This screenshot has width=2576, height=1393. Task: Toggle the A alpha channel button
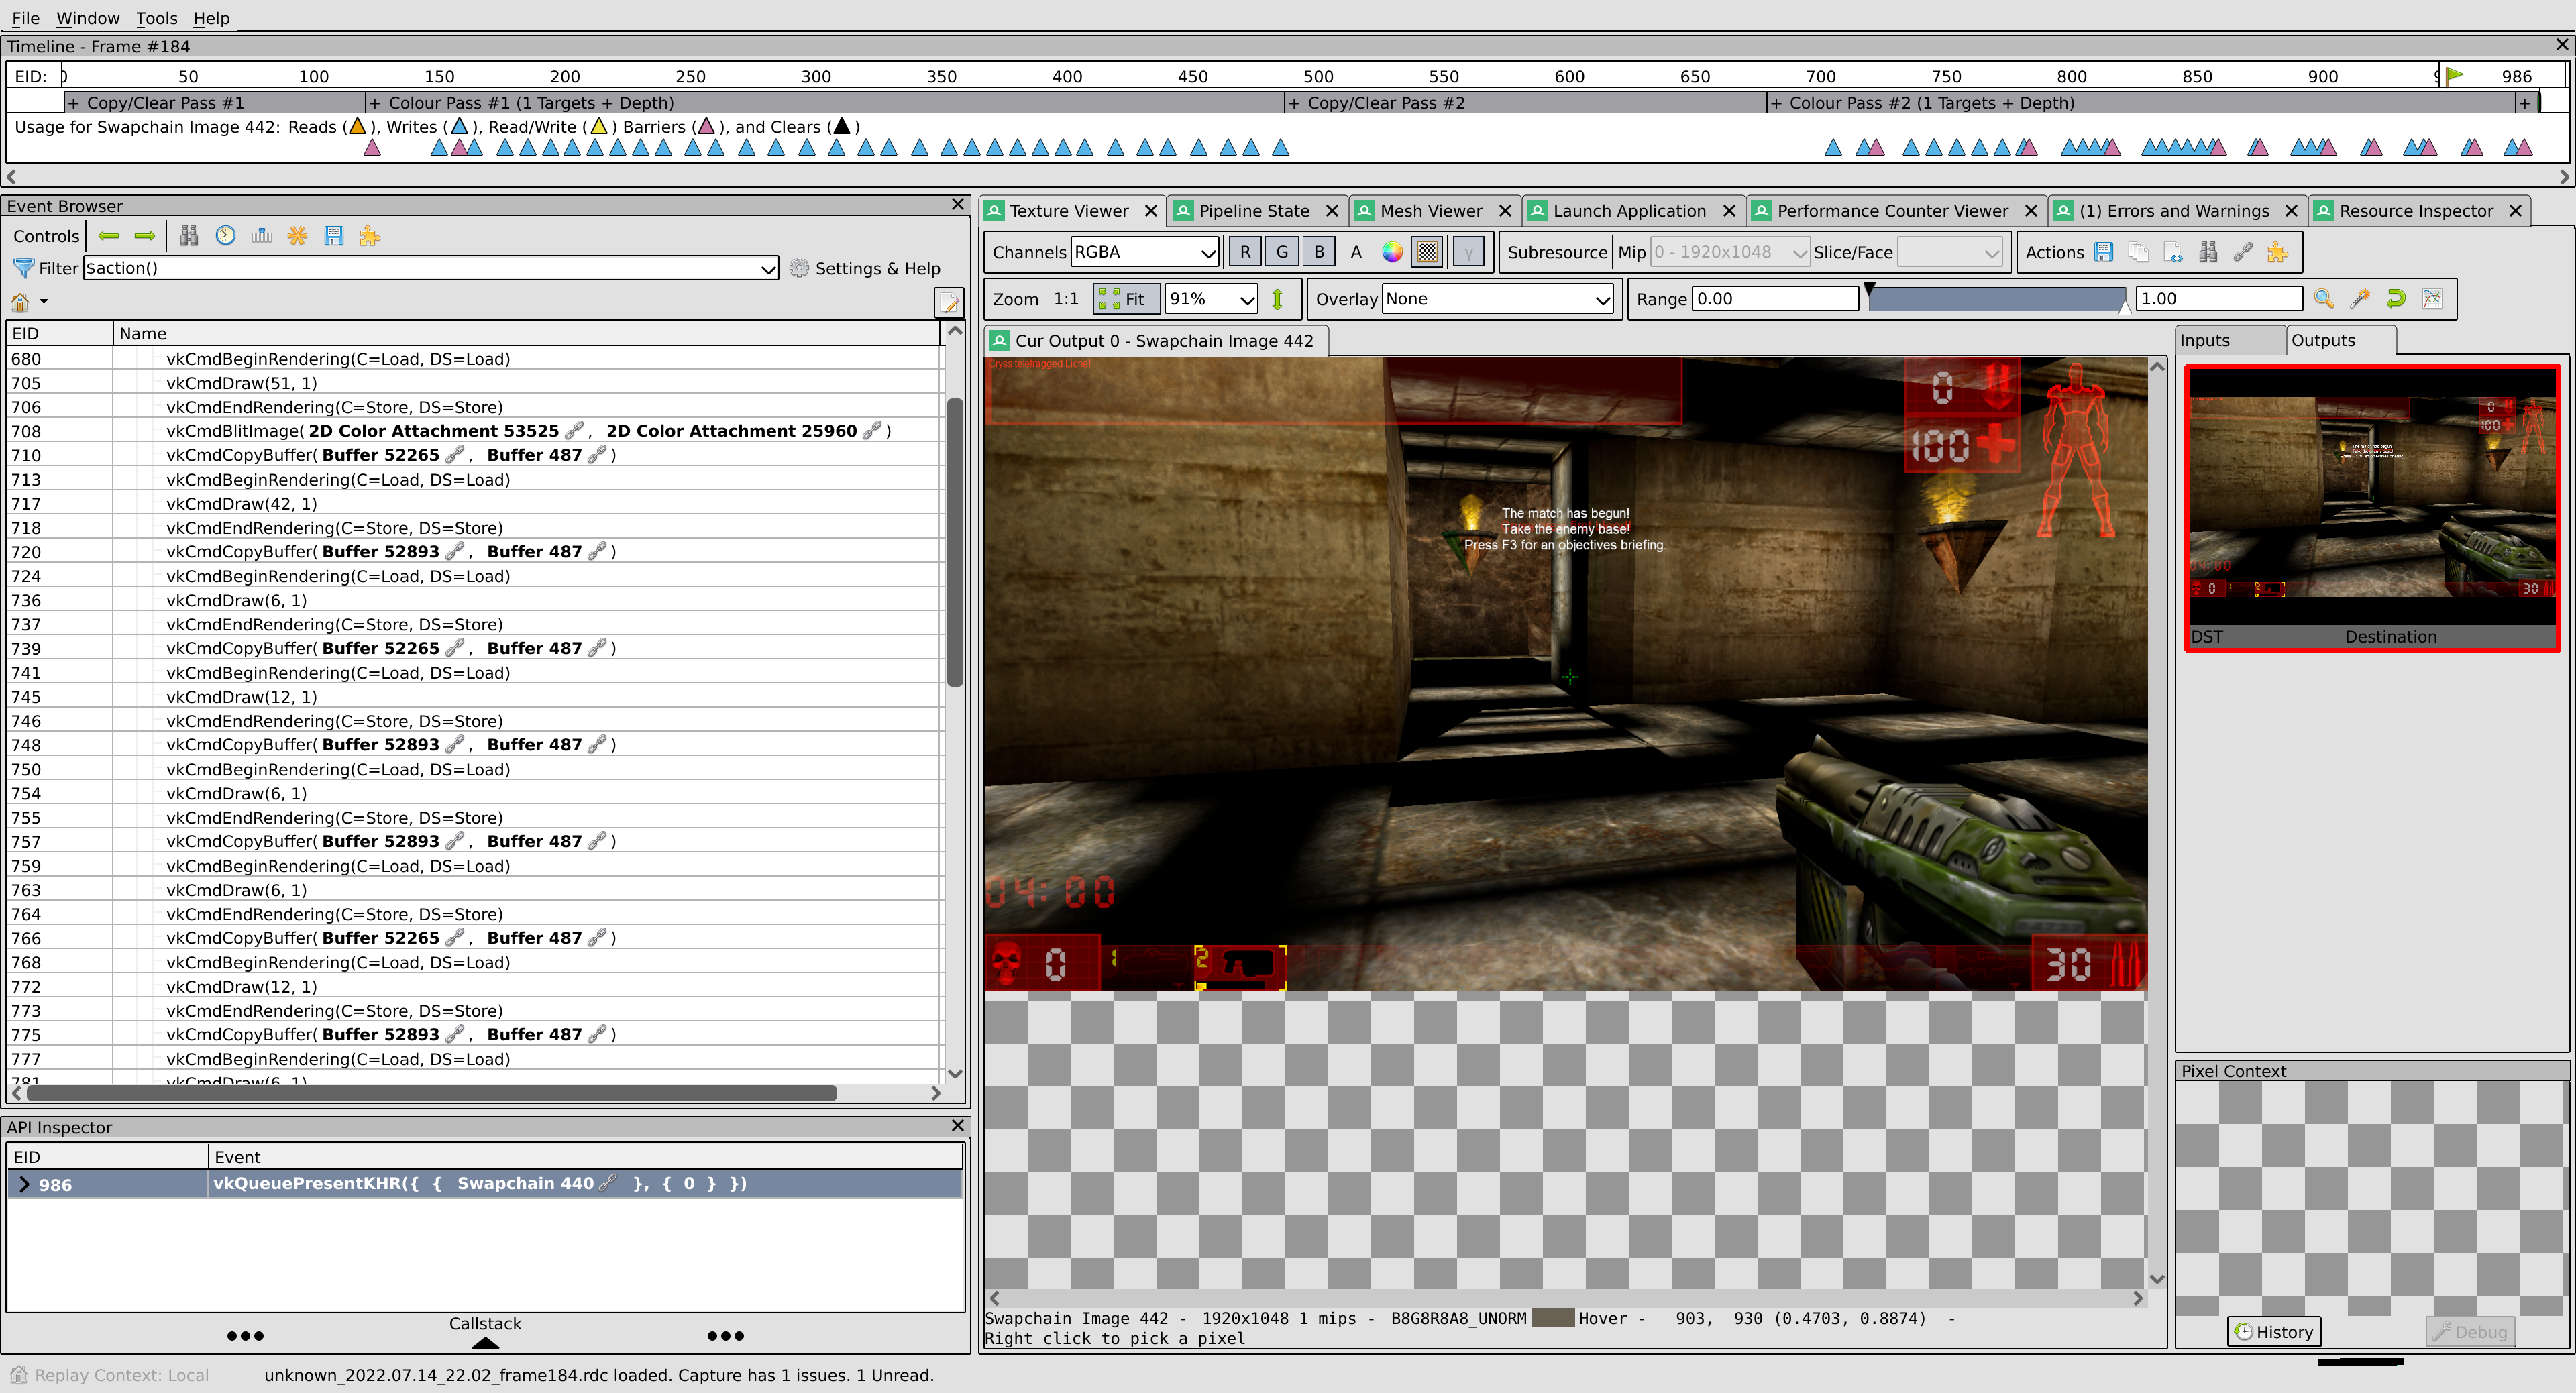(x=1356, y=252)
